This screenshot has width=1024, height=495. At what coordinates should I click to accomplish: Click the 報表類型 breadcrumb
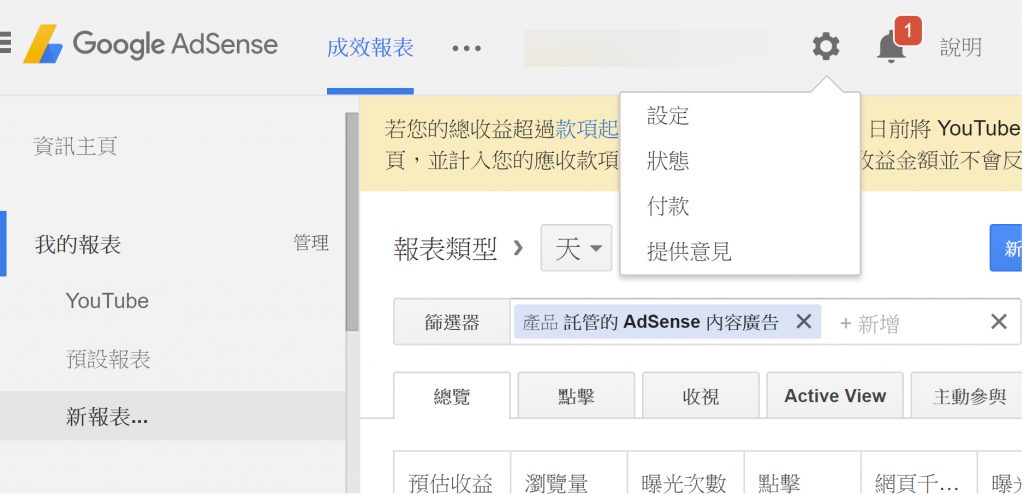(x=445, y=249)
